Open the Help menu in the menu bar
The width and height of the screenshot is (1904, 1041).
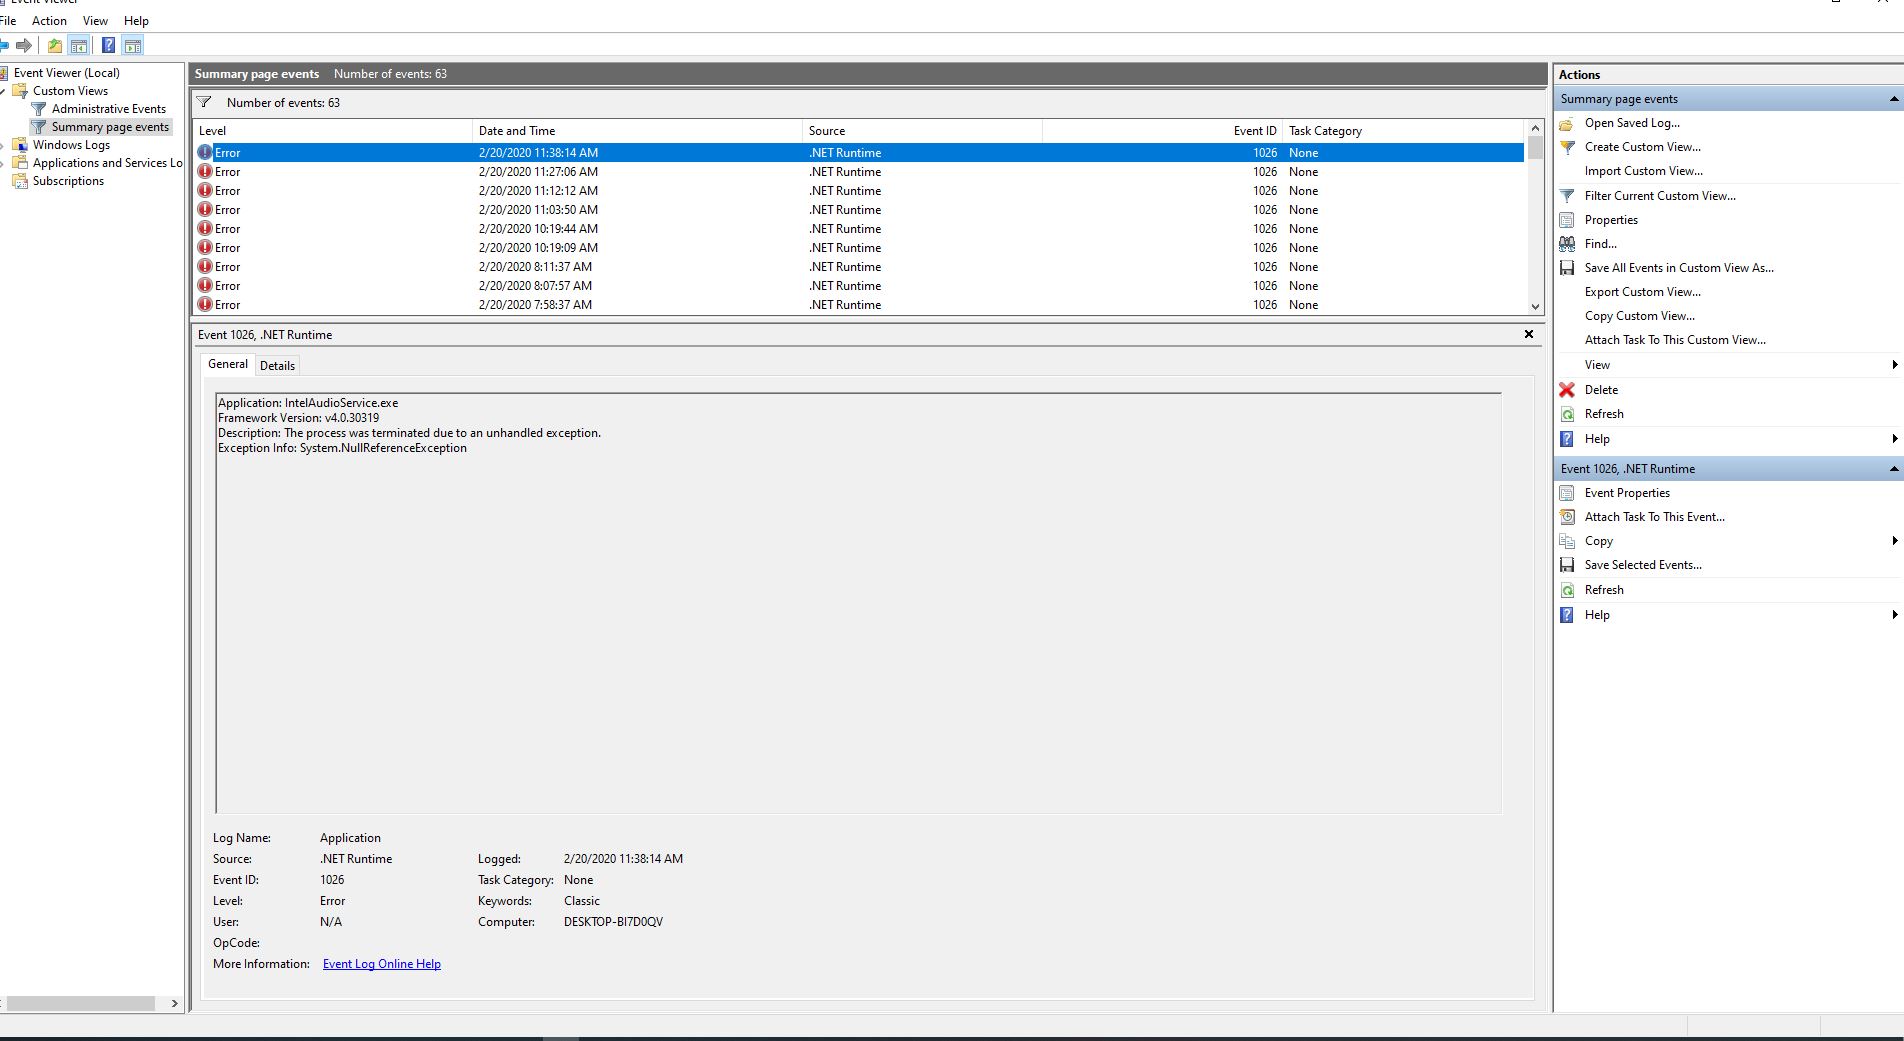point(136,20)
